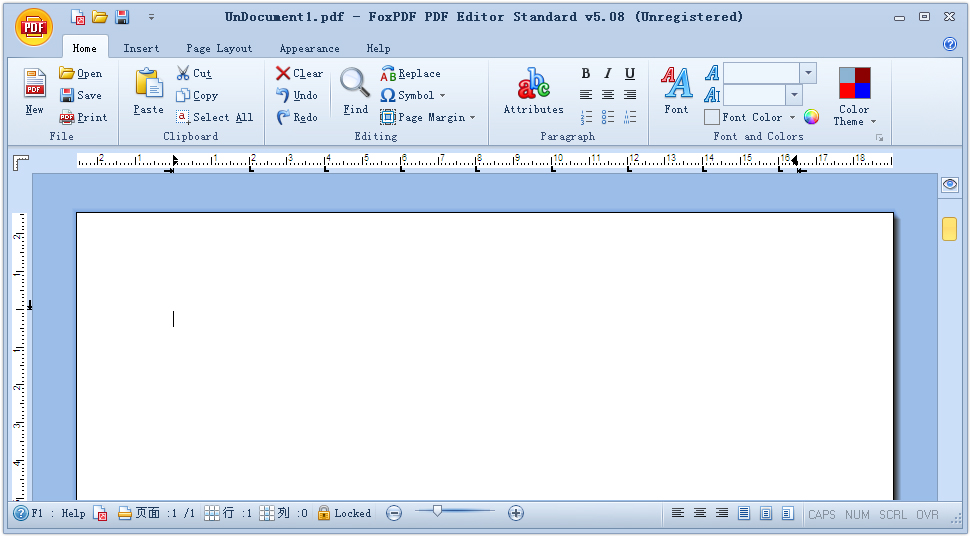Click the Color Theme four-color swatch

tap(855, 83)
